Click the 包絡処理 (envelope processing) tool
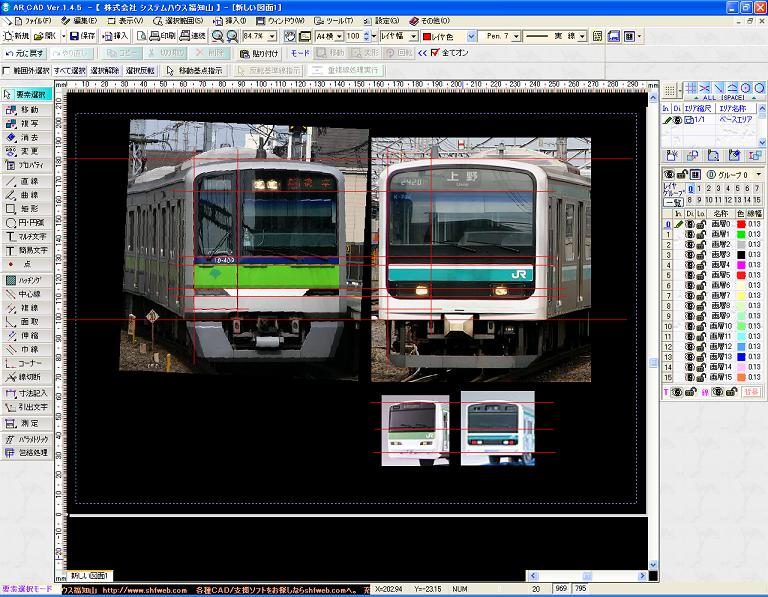 coord(27,453)
